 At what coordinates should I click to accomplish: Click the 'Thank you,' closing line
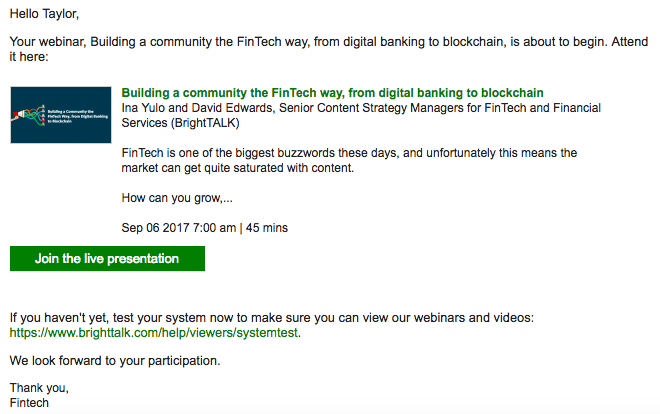point(39,387)
